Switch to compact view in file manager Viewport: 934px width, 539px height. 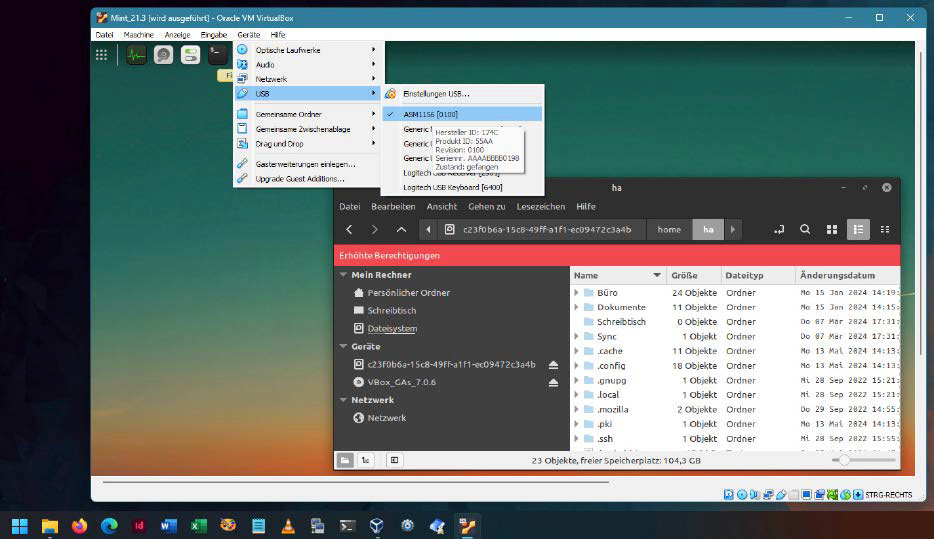click(885, 229)
